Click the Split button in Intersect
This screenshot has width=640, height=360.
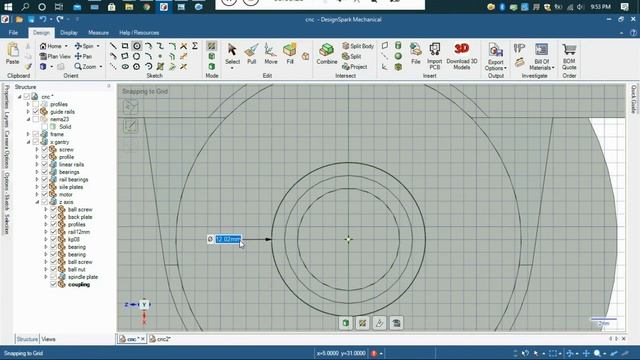pos(352,56)
